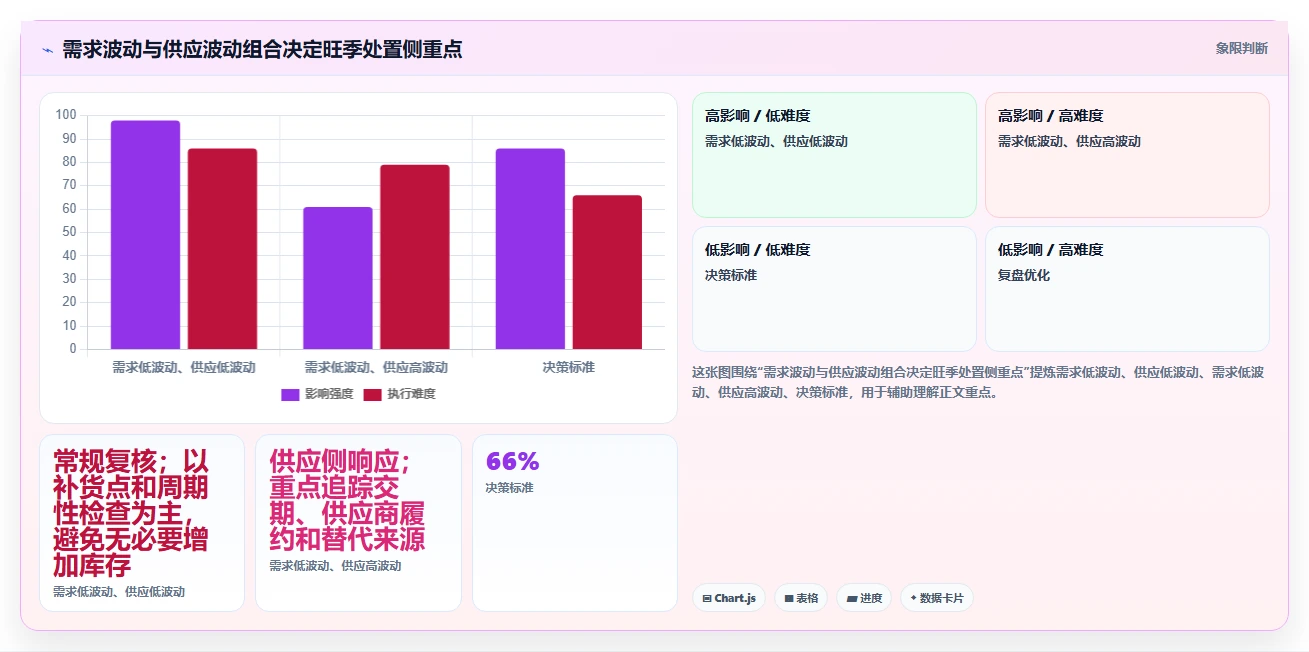The width and height of the screenshot is (1309, 652).
Task: Click the crimson bar for 需求低波动、供应高波动
Action: click(415, 257)
